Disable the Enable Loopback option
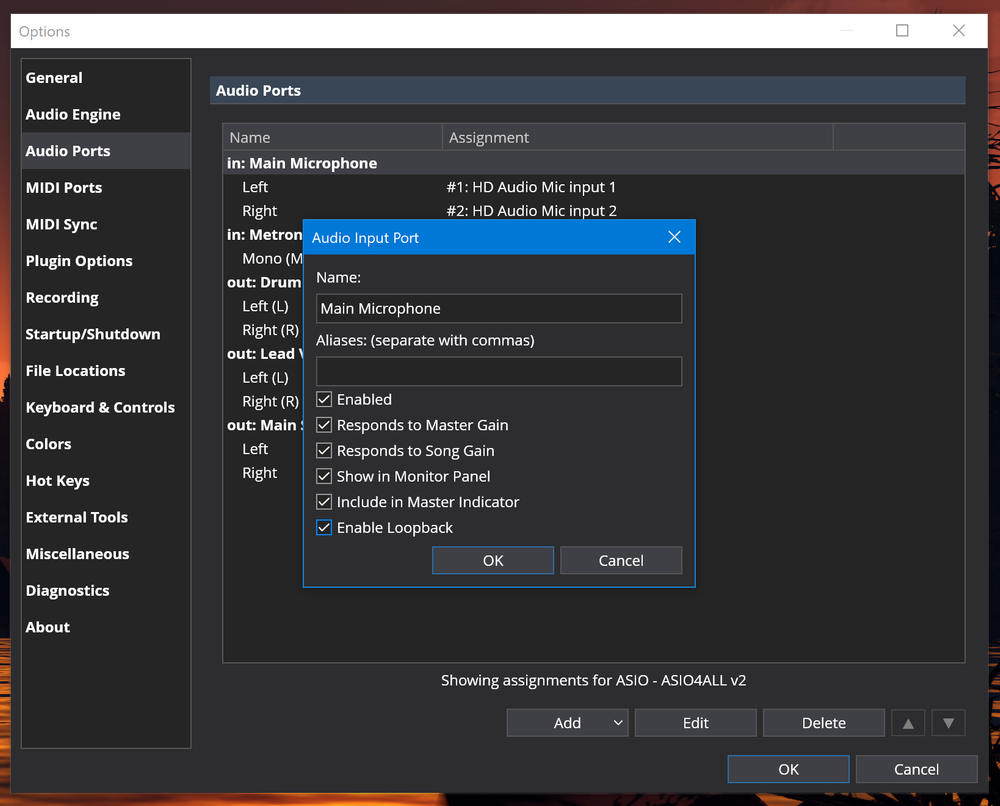The image size is (1000, 806). coord(324,527)
